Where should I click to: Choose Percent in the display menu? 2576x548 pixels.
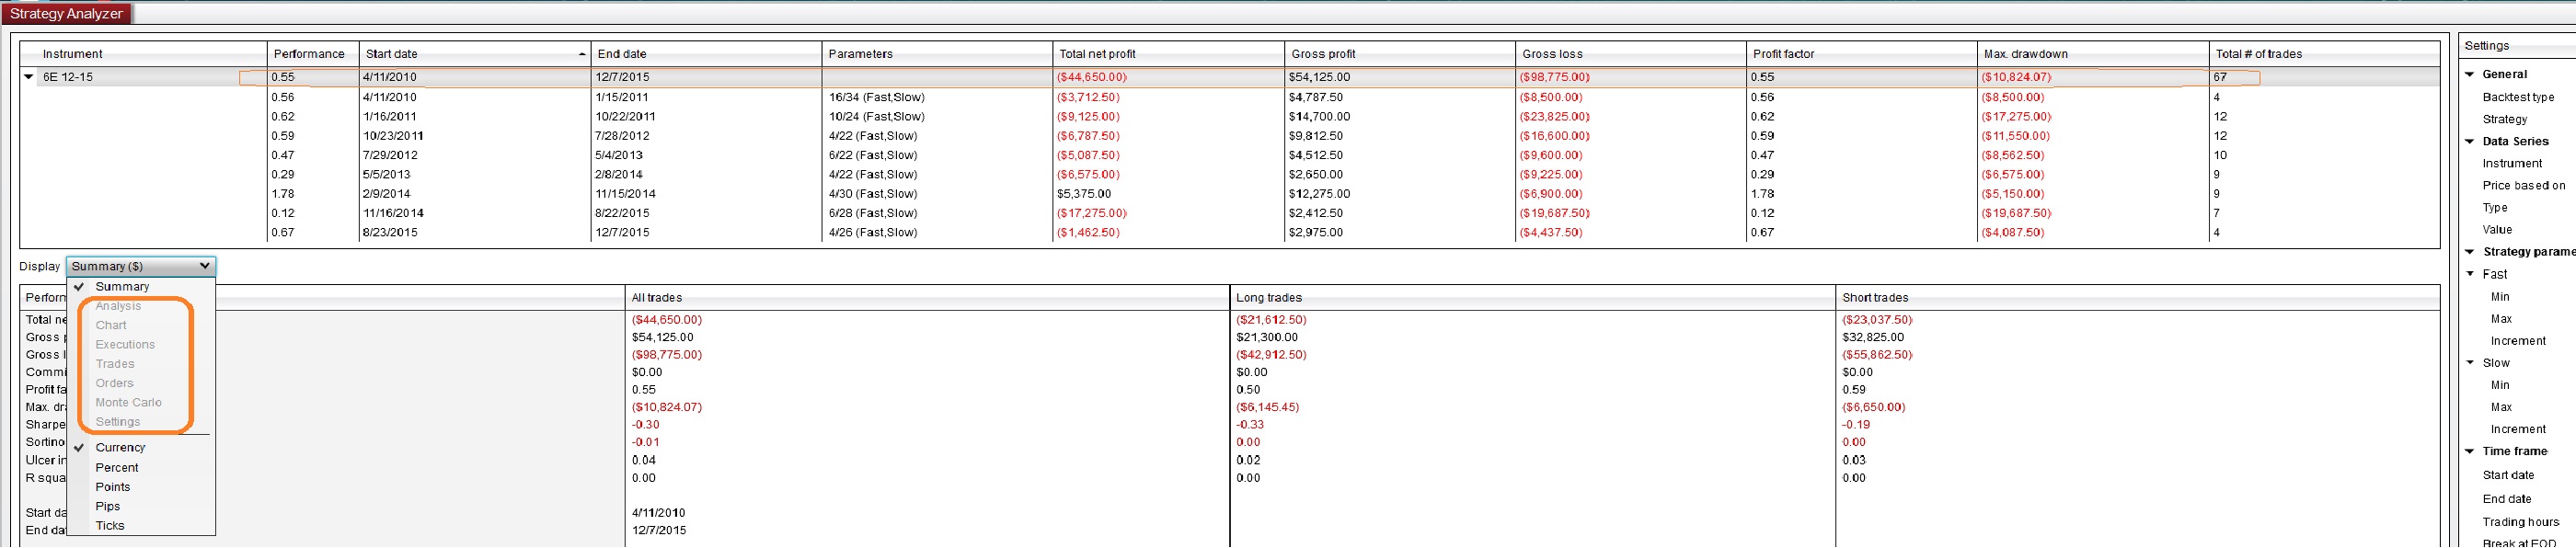coord(117,468)
